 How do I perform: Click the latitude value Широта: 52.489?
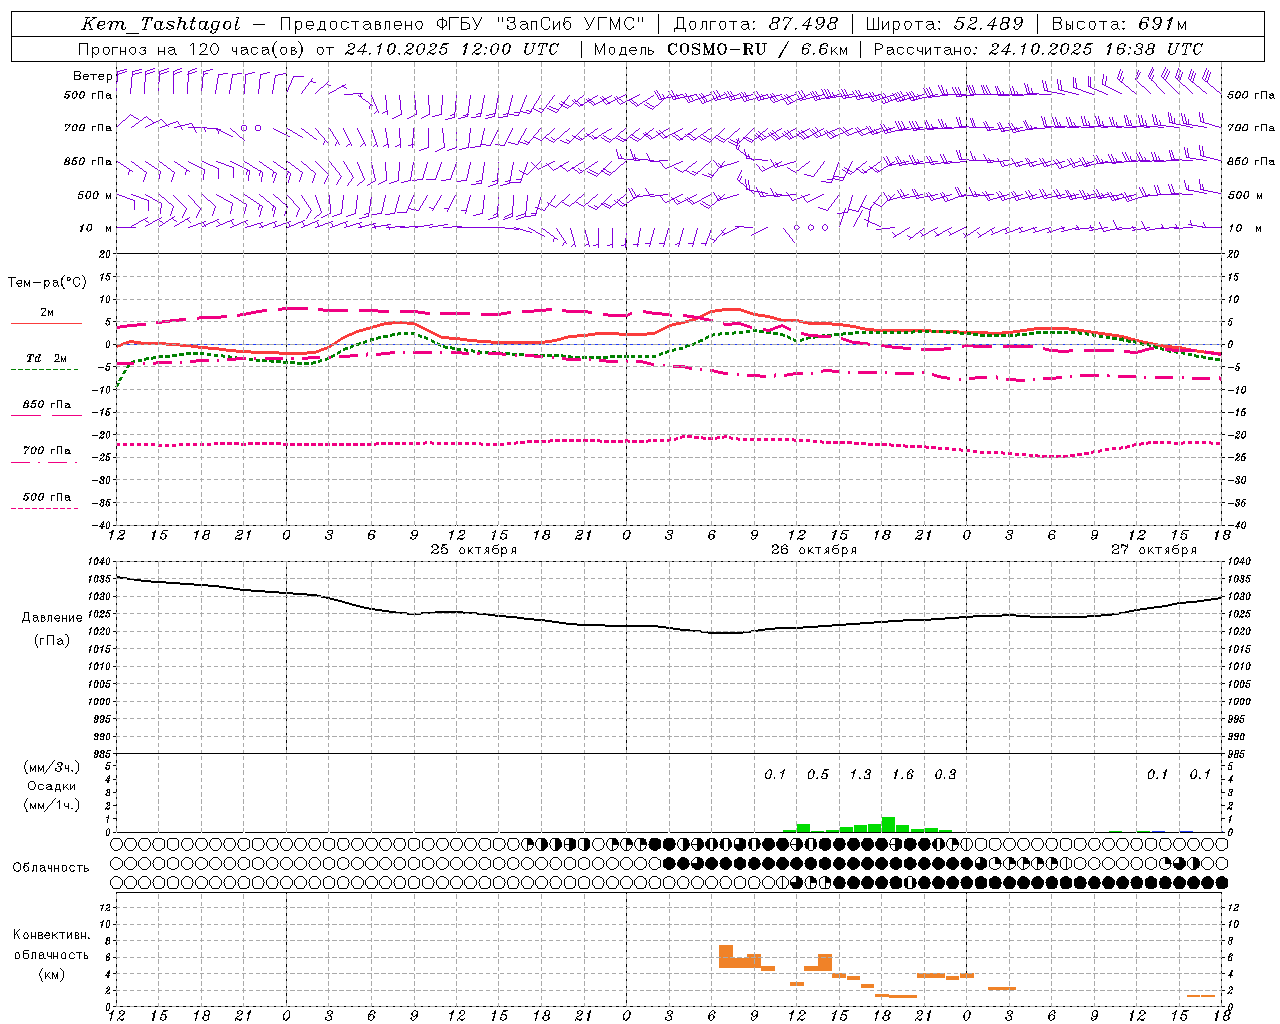pos(944,24)
